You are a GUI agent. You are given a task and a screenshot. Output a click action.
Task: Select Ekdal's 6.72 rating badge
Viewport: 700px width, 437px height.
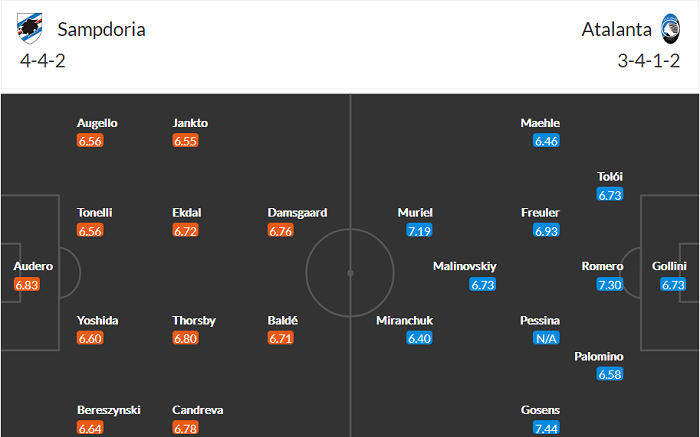[186, 231]
